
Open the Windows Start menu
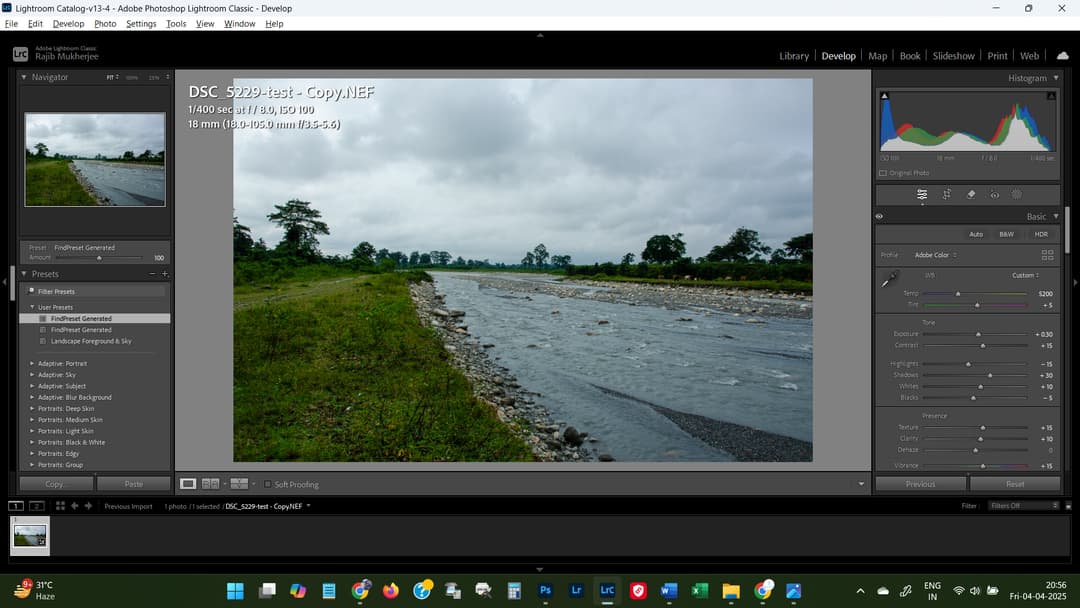click(236, 590)
